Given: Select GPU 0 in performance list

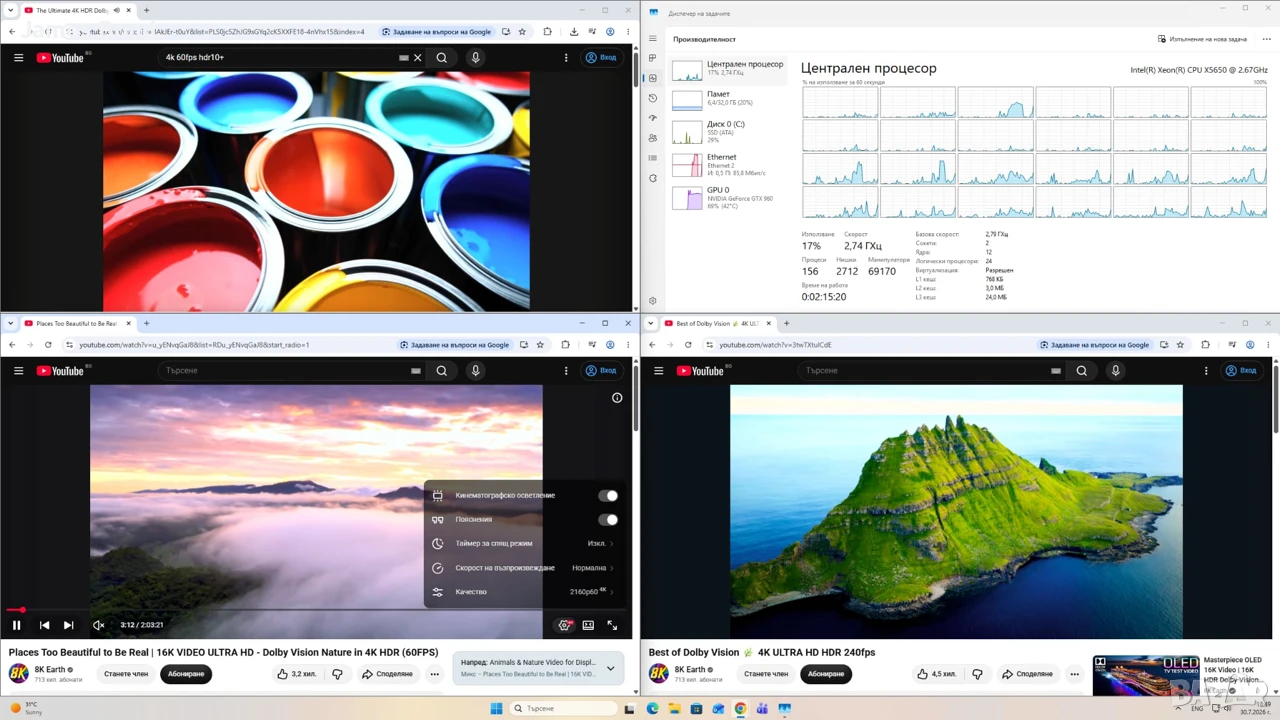Looking at the screenshot, I should [728, 197].
